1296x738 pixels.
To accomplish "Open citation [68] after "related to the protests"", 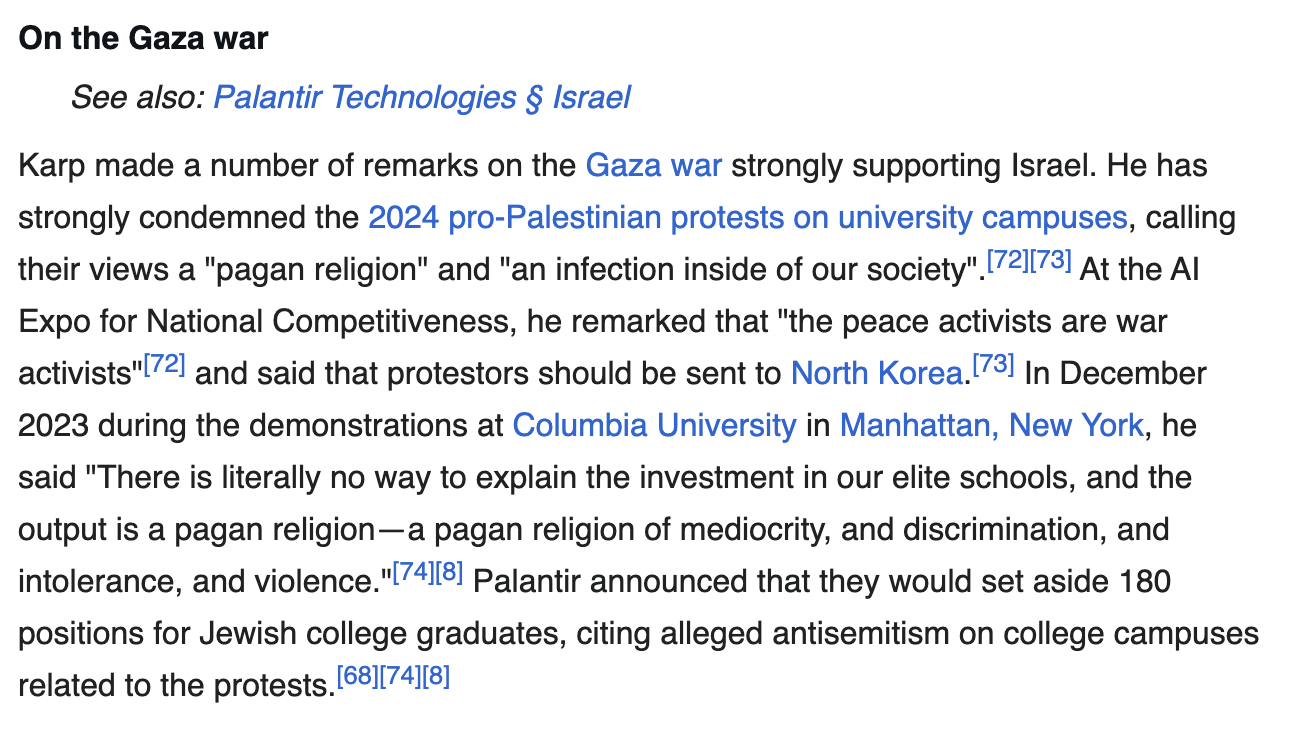I will point(358,678).
